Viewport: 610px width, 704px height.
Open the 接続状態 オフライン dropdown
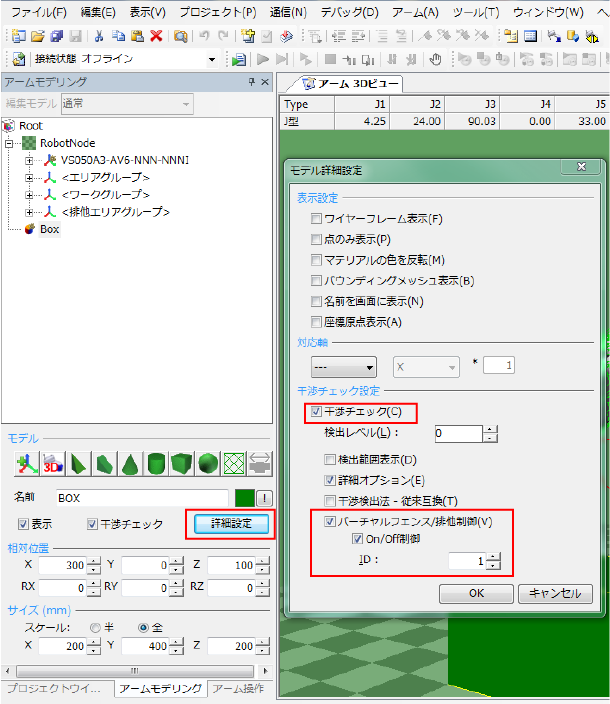coord(211,60)
